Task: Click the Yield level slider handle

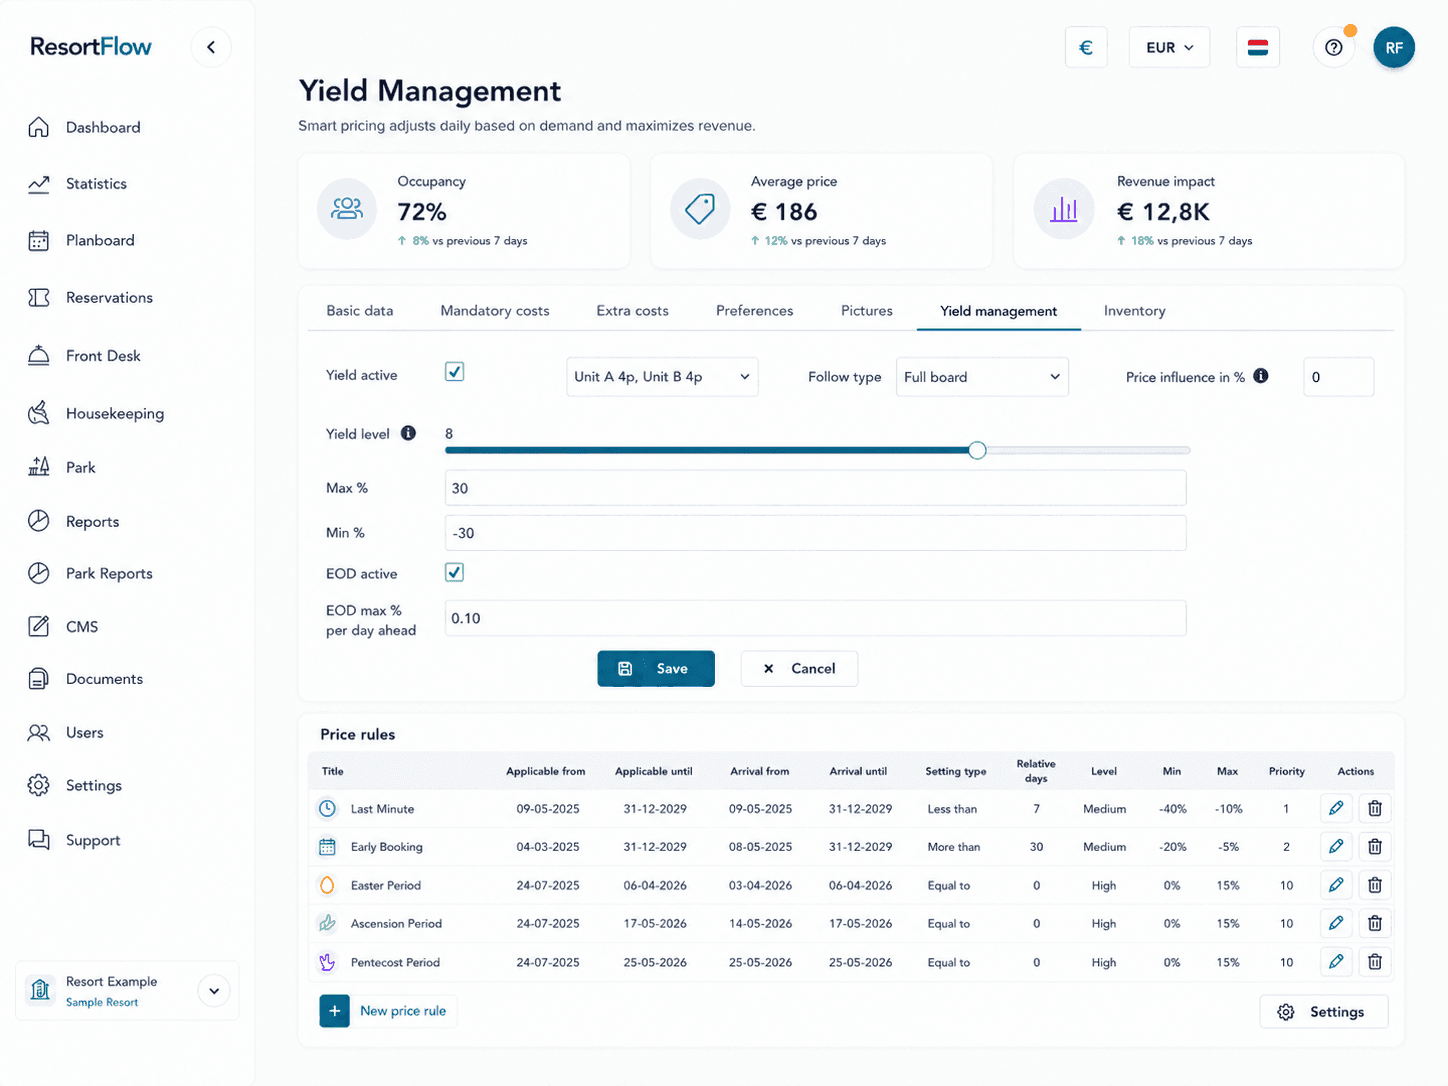Action: [x=977, y=450]
